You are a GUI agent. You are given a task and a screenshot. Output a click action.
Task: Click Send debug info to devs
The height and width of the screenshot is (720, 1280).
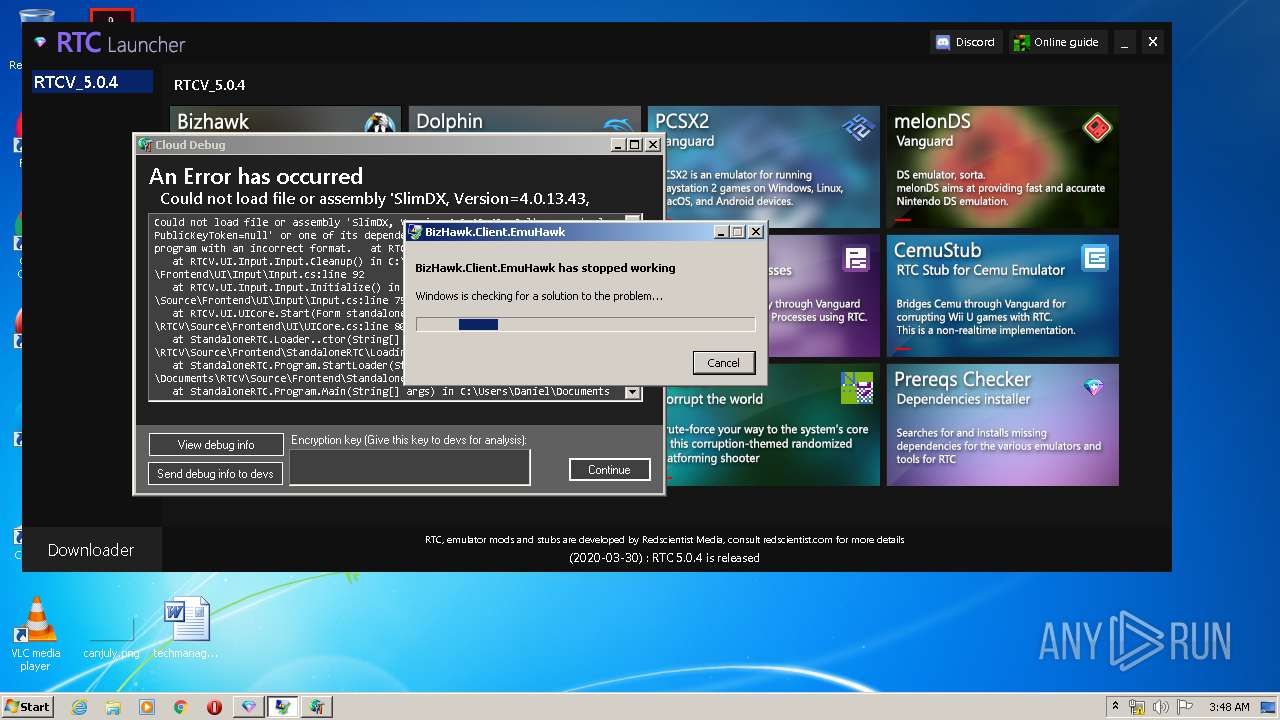(x=216, y=474)
